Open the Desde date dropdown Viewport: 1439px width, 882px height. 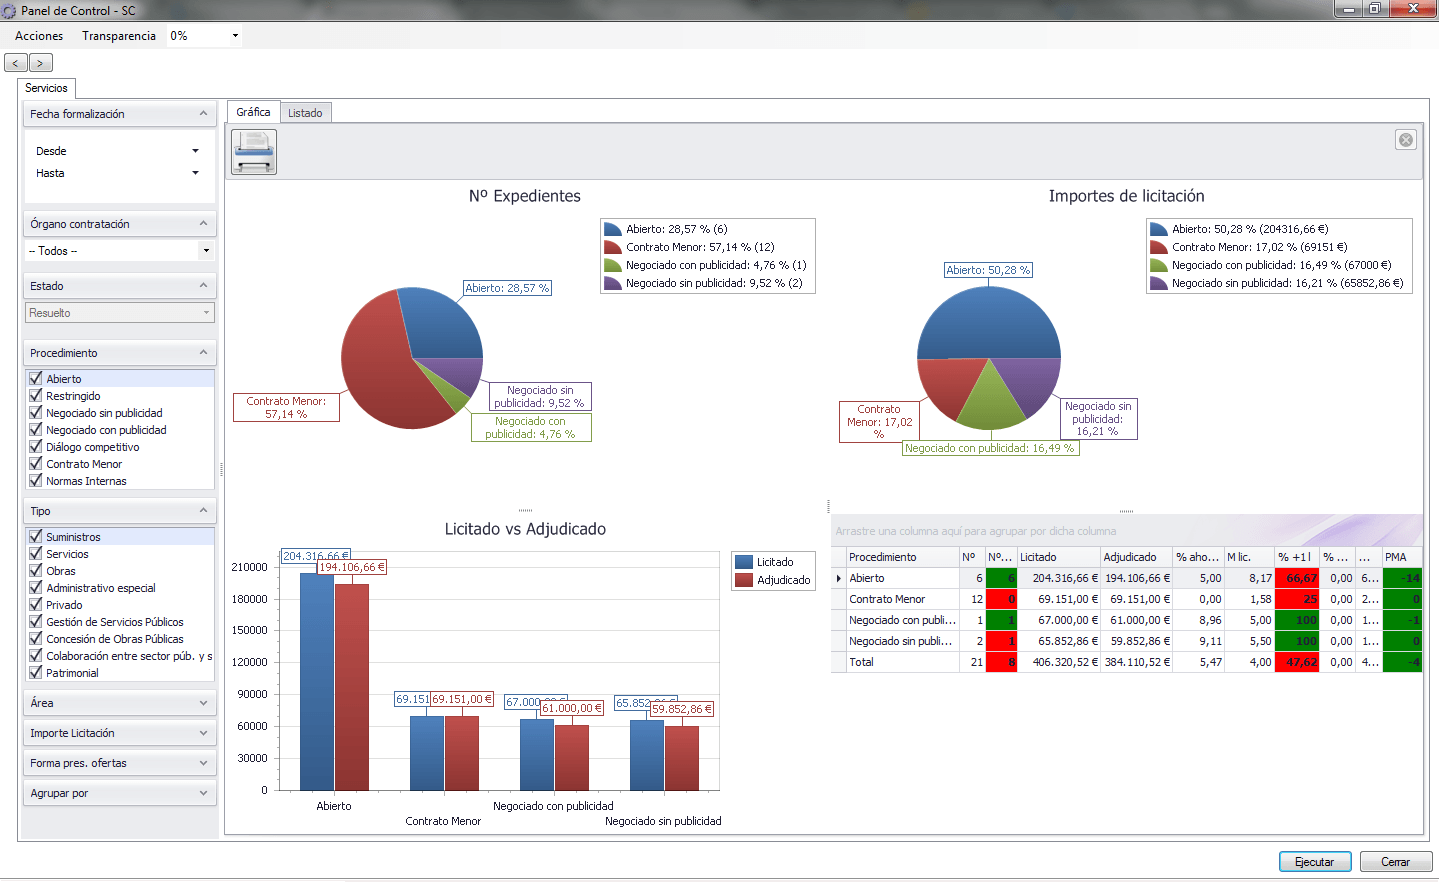click(195, 151)
